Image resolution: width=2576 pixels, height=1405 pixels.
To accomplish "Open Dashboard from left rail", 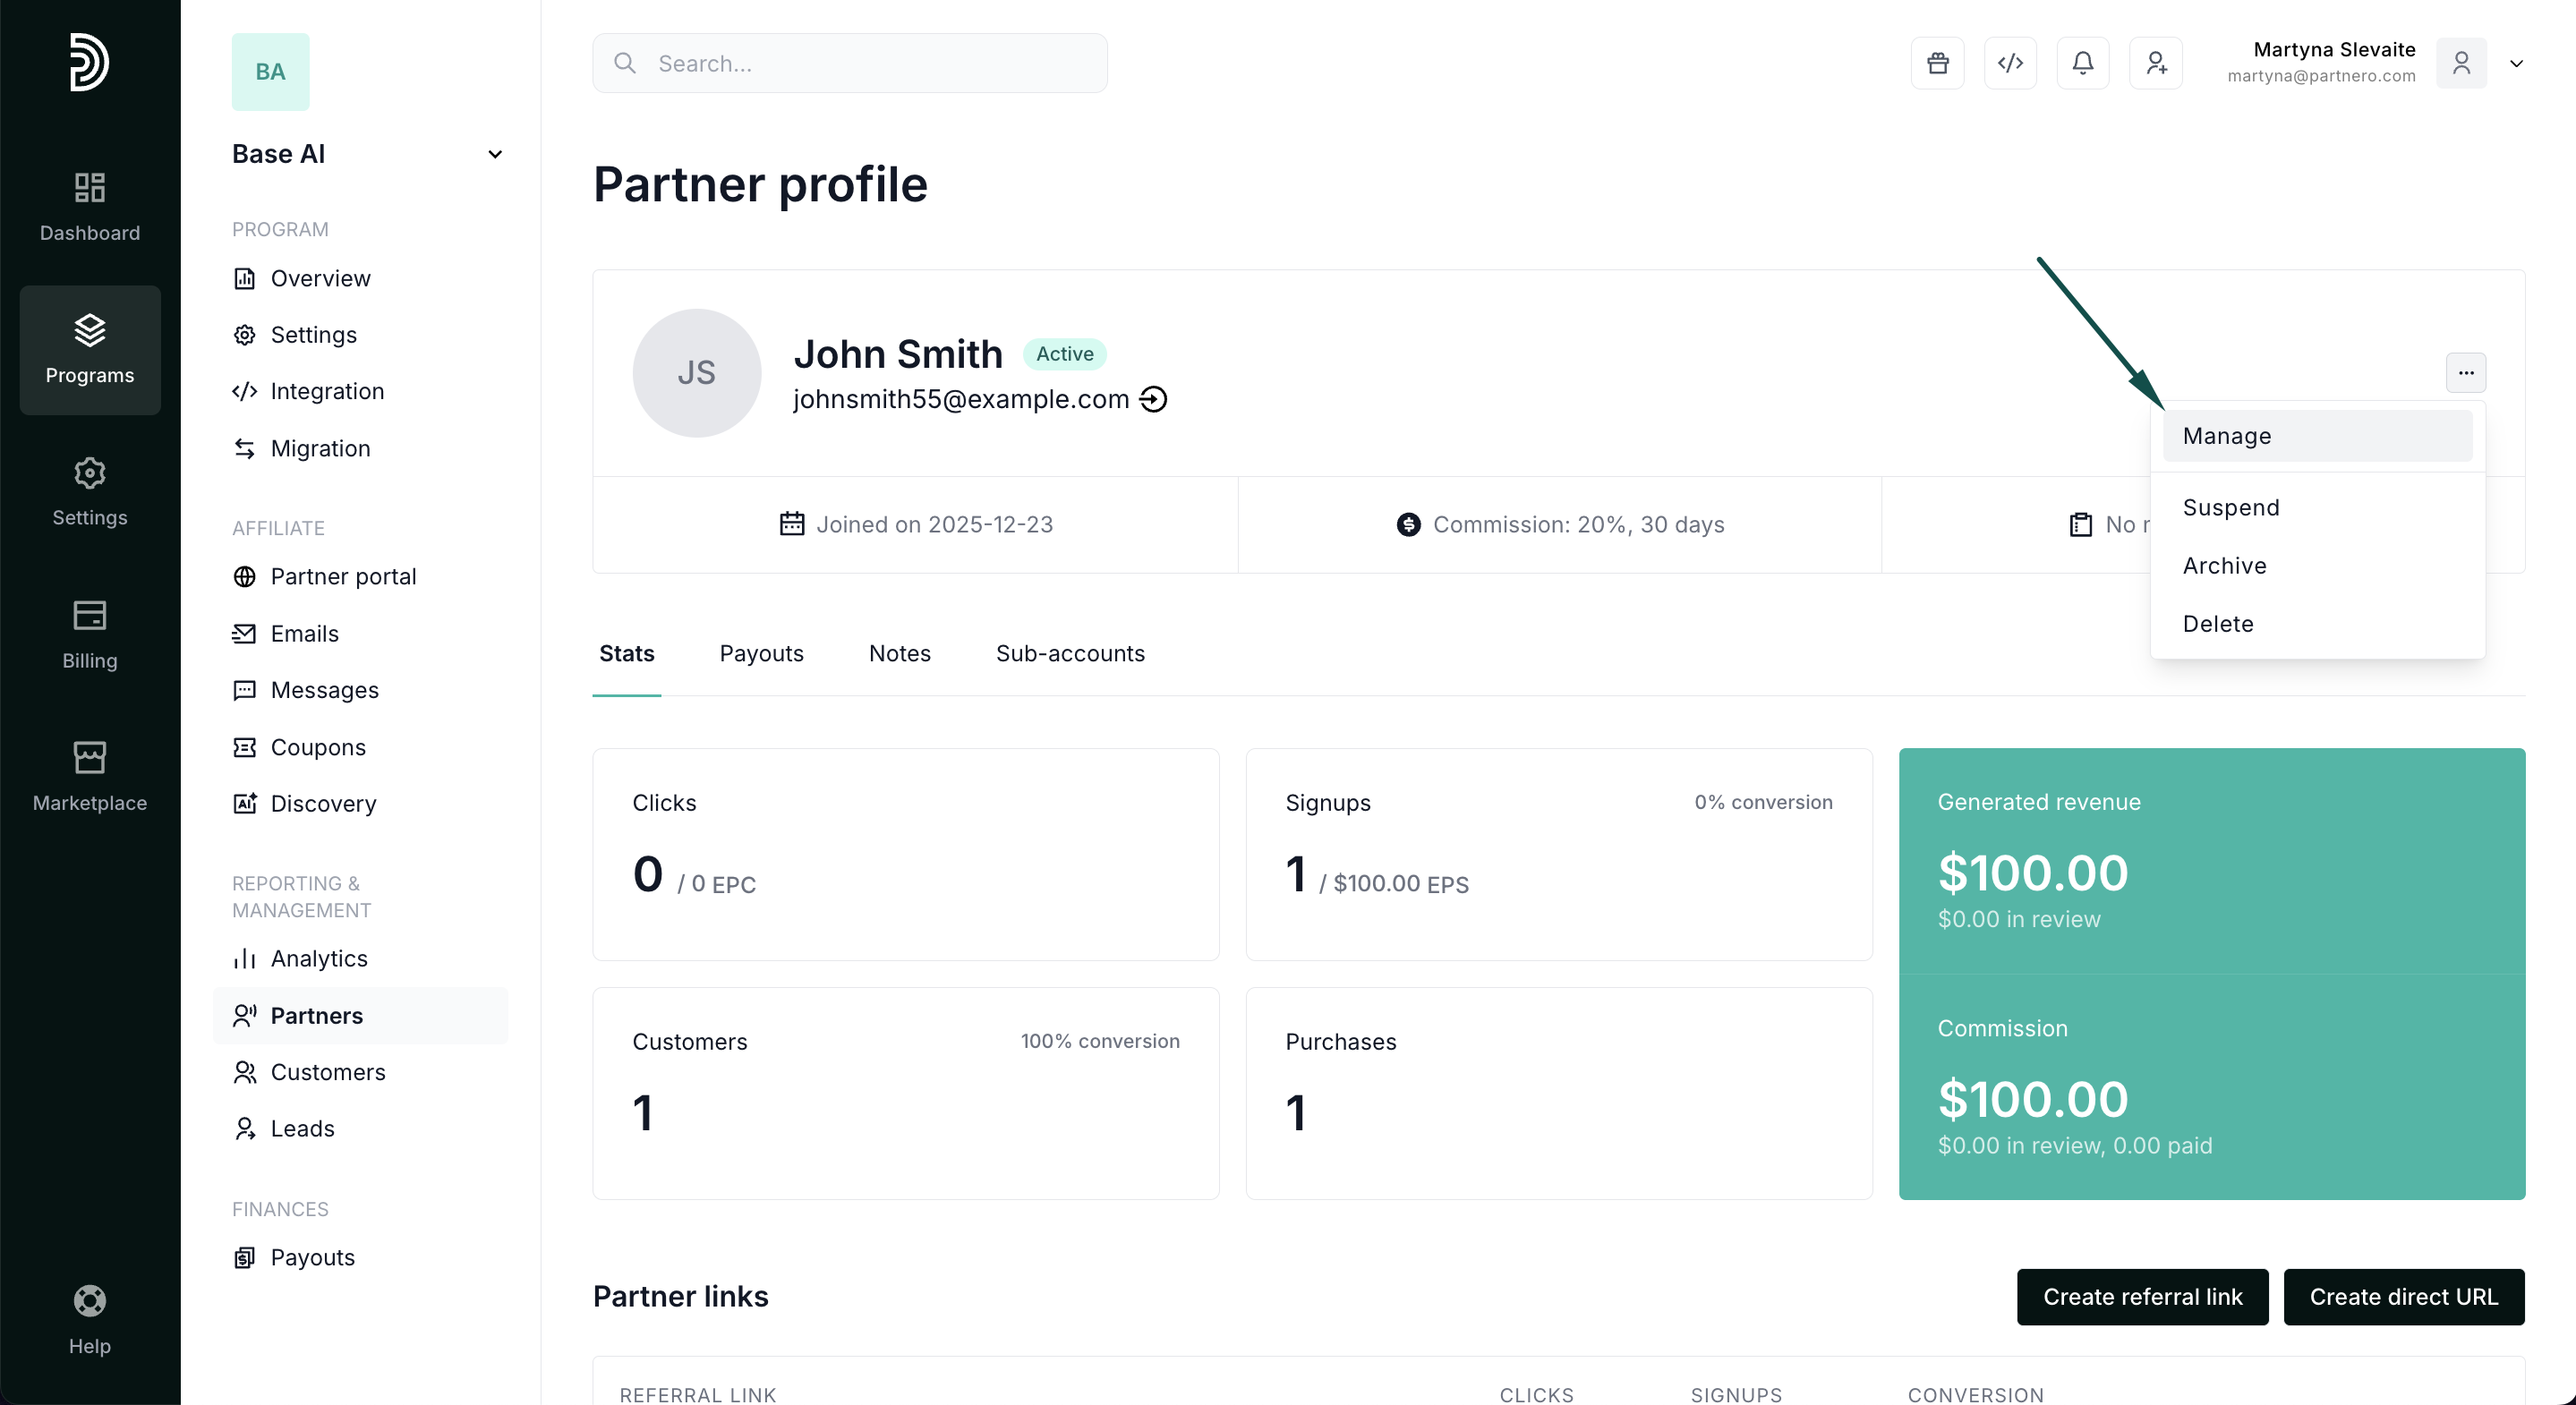I will 89,206.
